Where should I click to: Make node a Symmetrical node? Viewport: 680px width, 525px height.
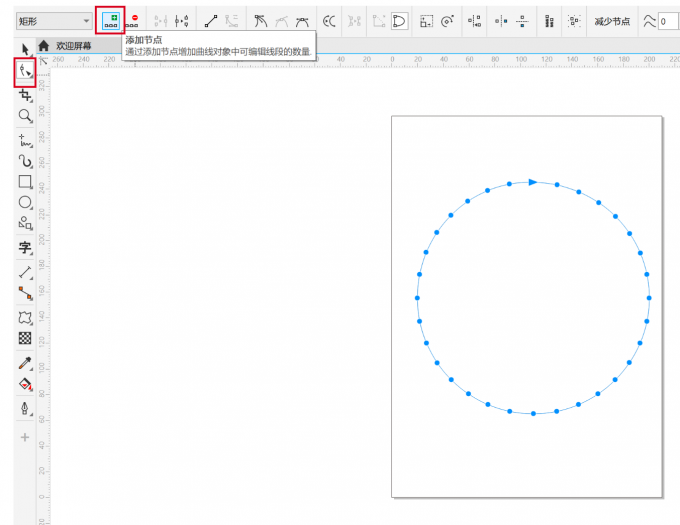tap(302, 21)
